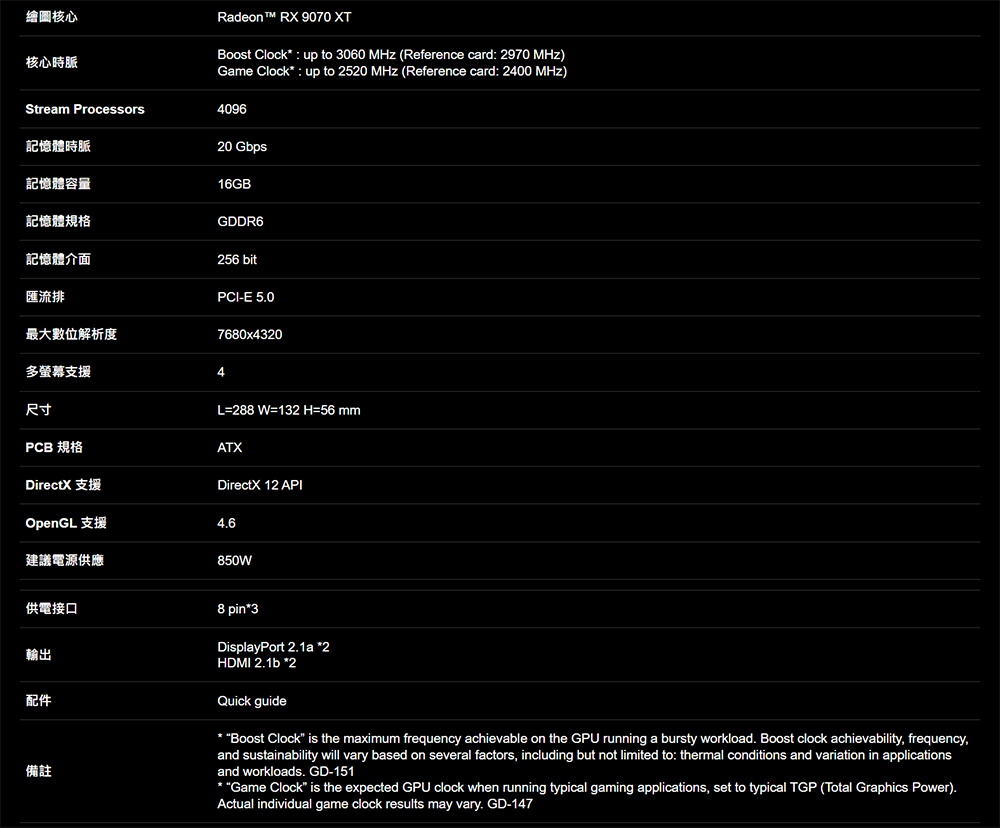The image size is (1000, 828).
Task: Click the "輸出" row label
Action: pyautogui.click(x=38, y=655)
